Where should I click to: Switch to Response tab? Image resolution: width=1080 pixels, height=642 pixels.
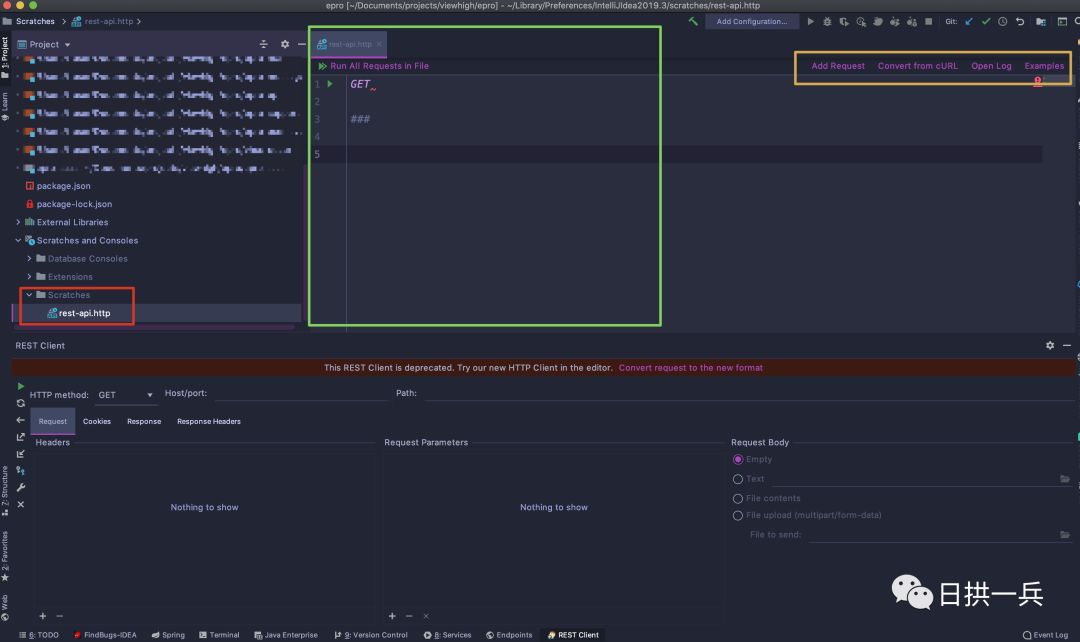click(144, 422)
